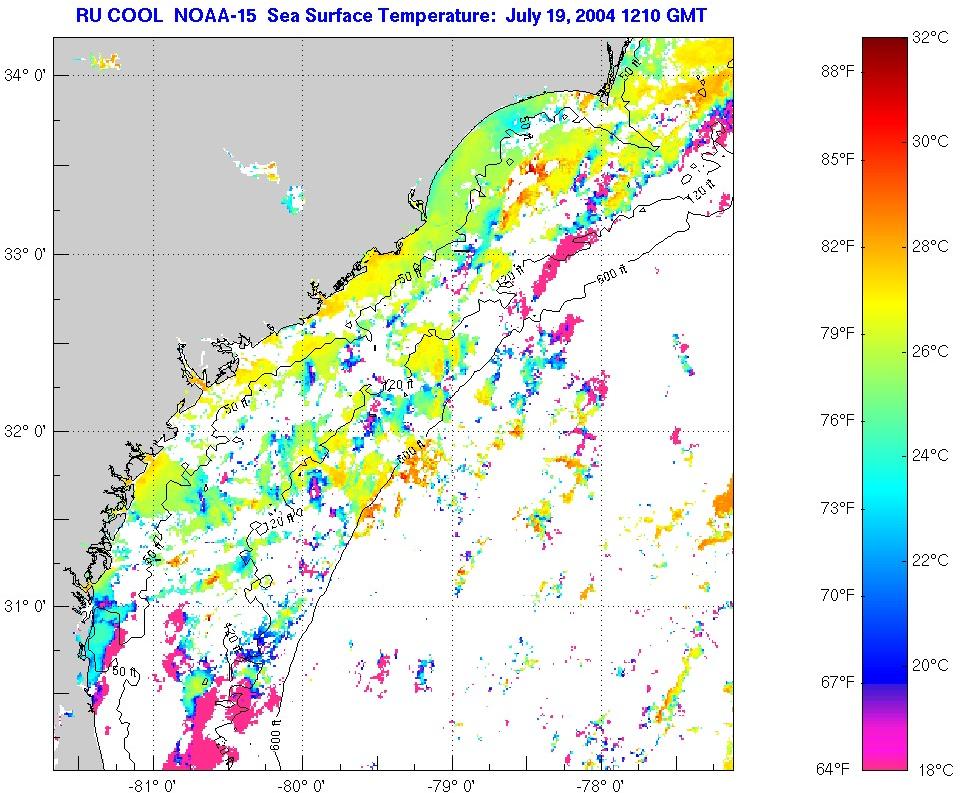Image resolution: width=960 pixels, height=793 pixels.
Task: Click the 28°C label on the color scale
Action: pos(930,246)
